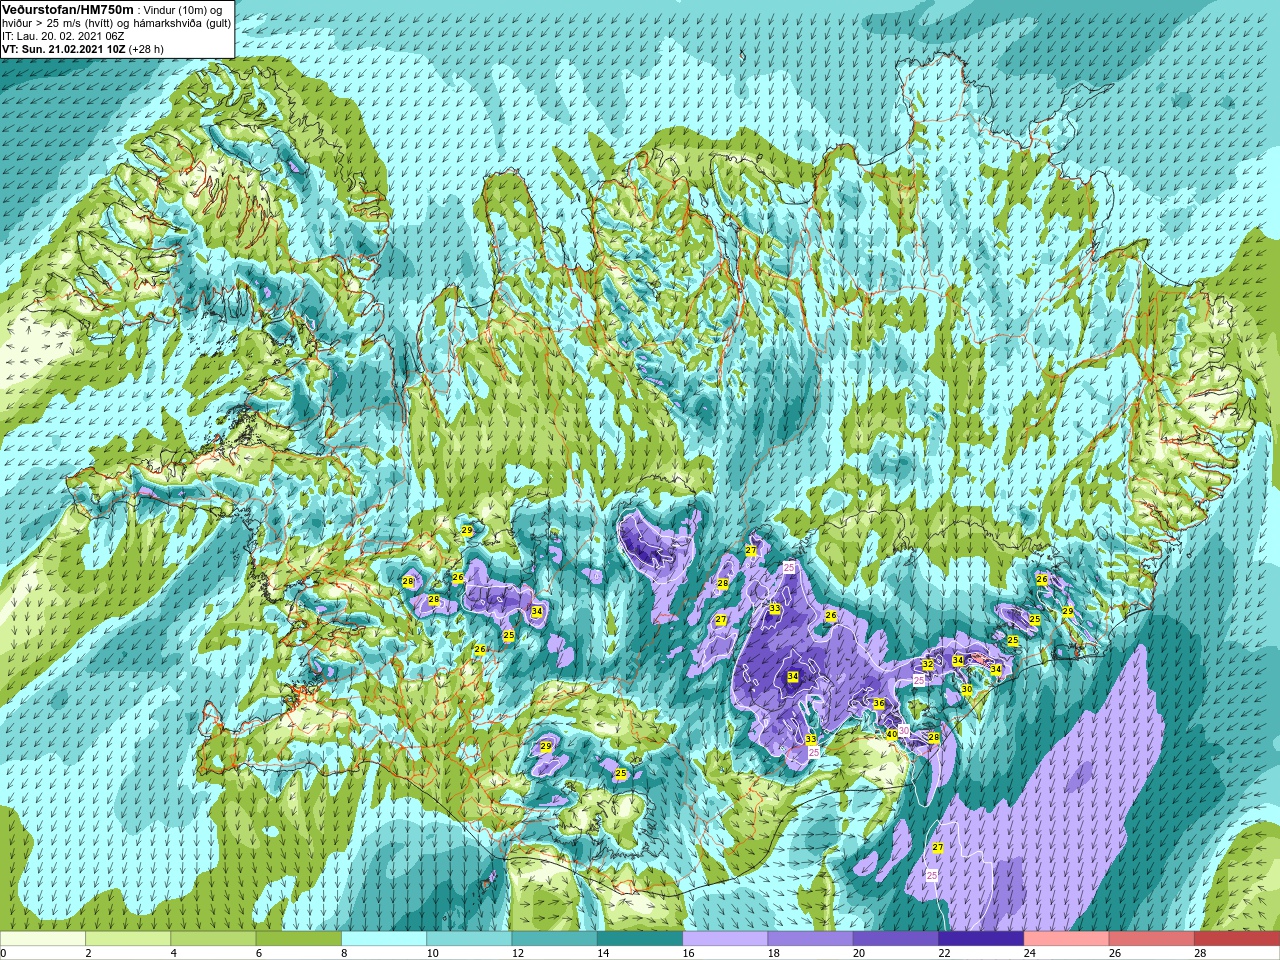Select the 26–28 m/s salmon legend swatch

click(1151, 939)
